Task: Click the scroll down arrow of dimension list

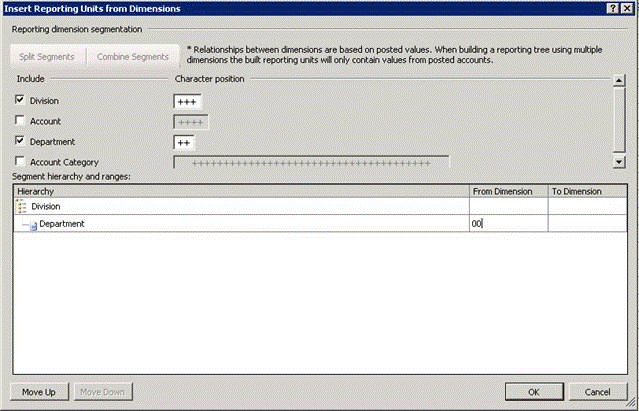Action: (x=619, y=162)
